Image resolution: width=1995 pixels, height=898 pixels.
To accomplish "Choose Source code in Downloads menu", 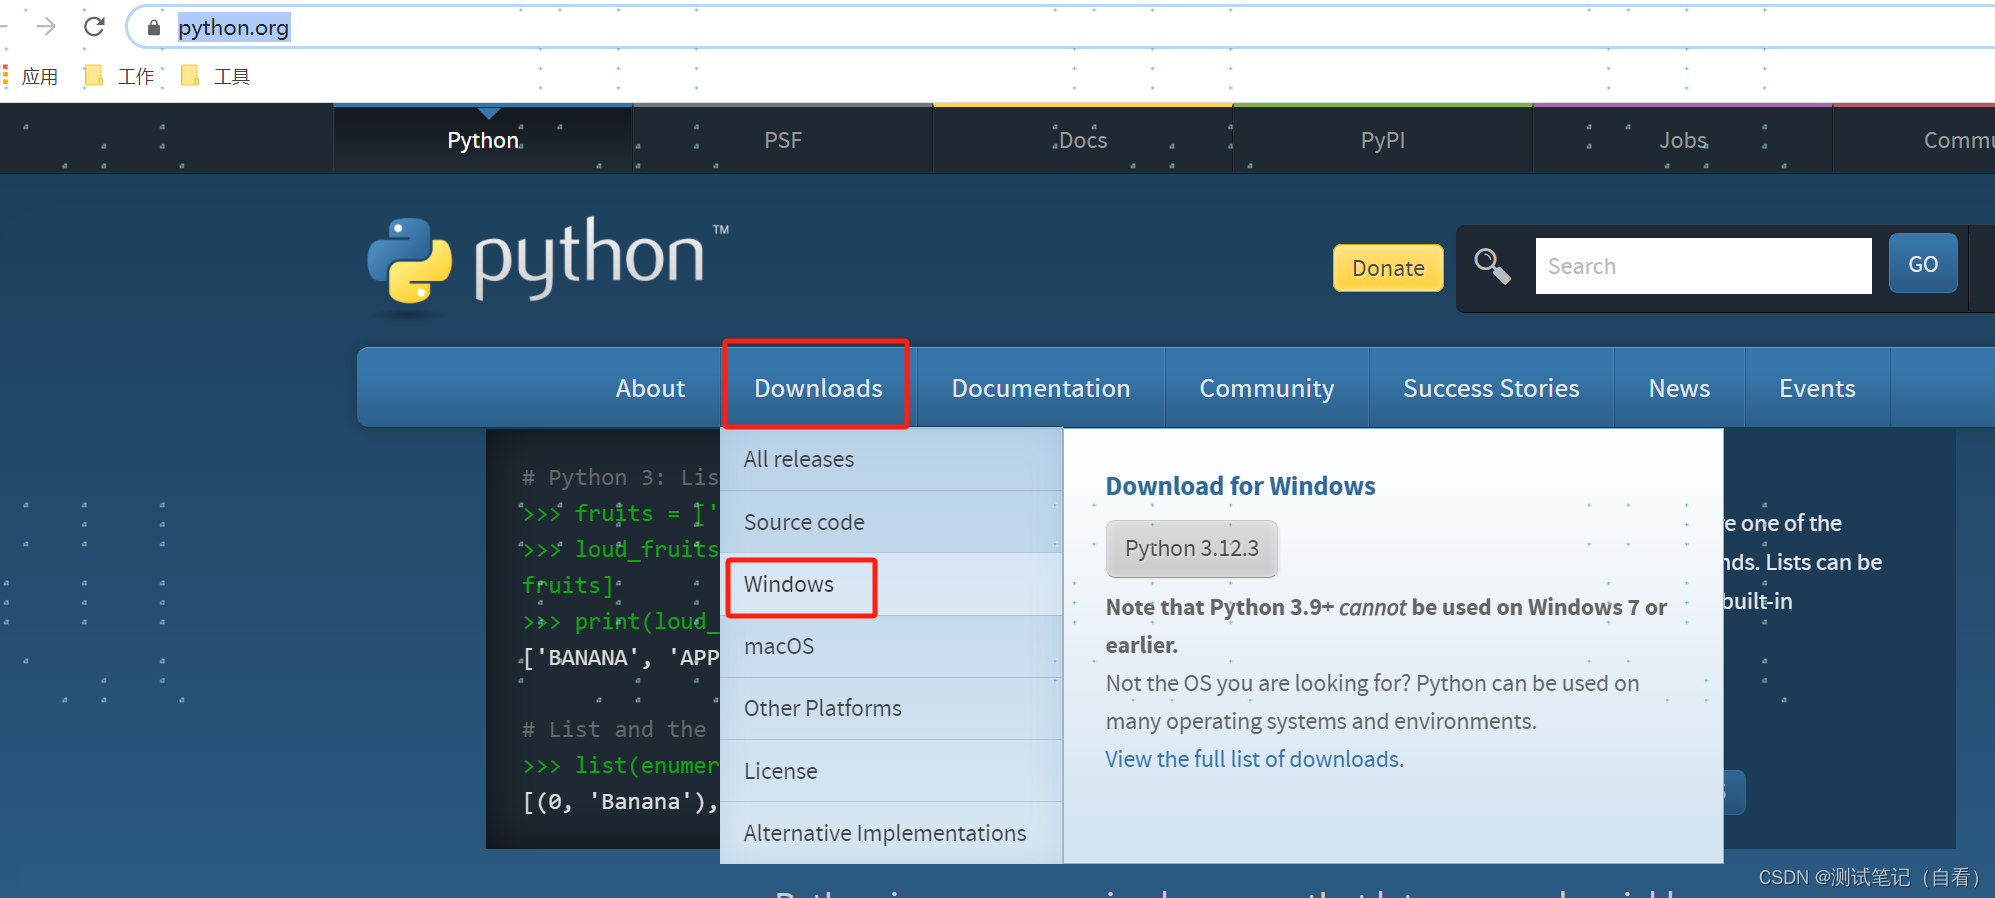I will pyautogui.click(x=891, y=522).
